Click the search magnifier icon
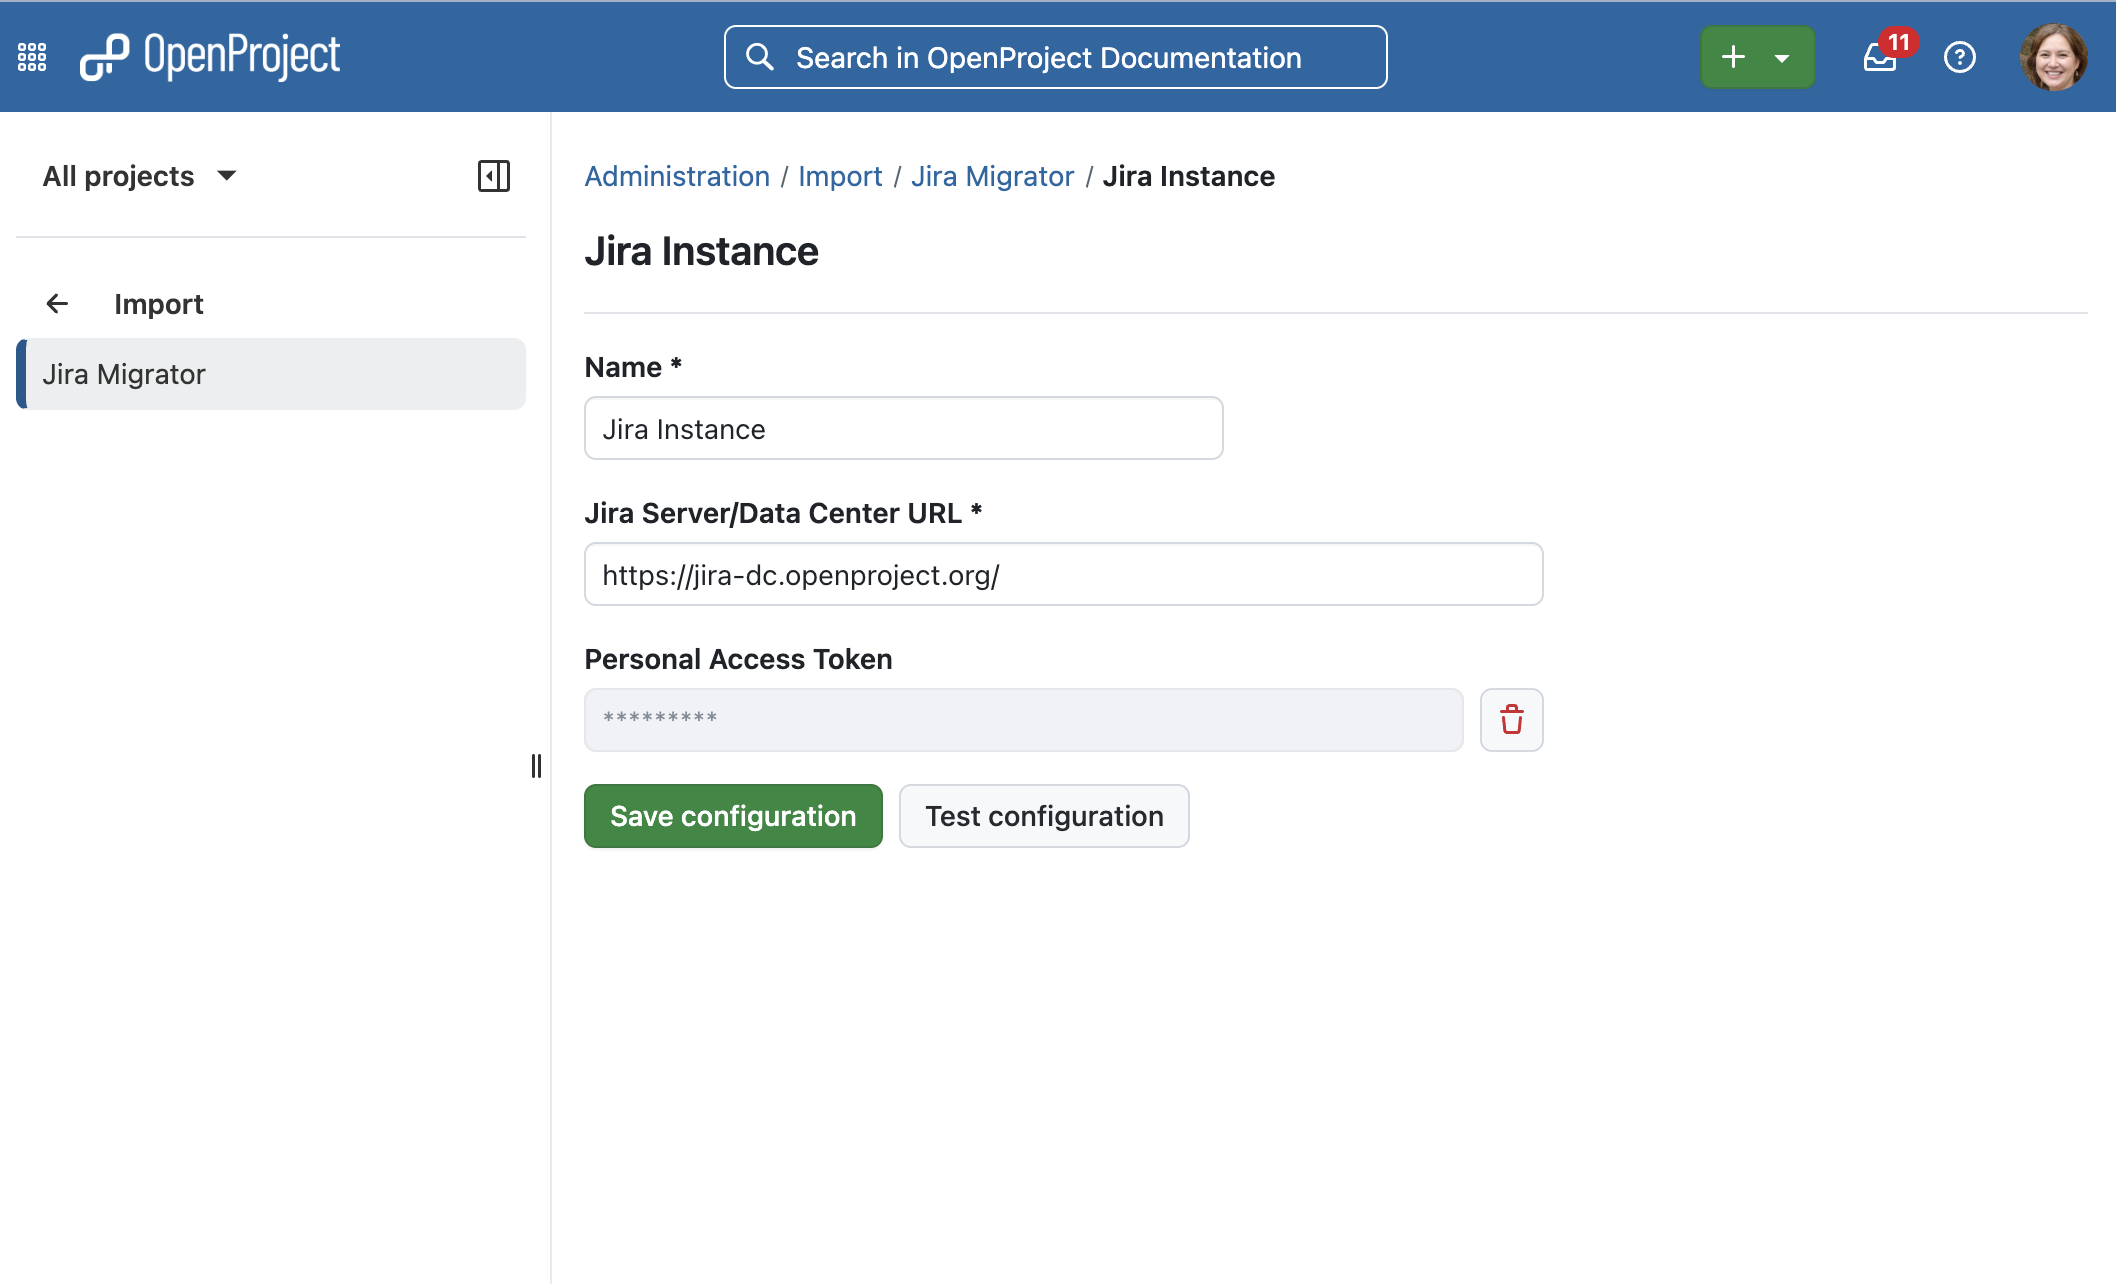The height and width of the screenshot is (1284, 2116). coord(760,57)
